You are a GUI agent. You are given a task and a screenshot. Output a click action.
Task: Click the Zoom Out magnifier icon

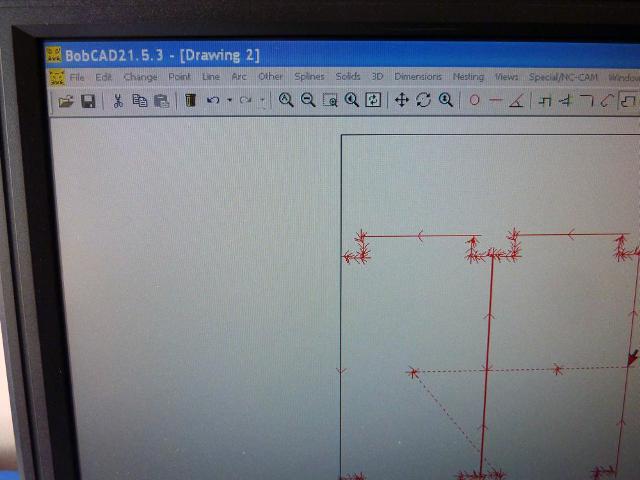tap(308, 100)
